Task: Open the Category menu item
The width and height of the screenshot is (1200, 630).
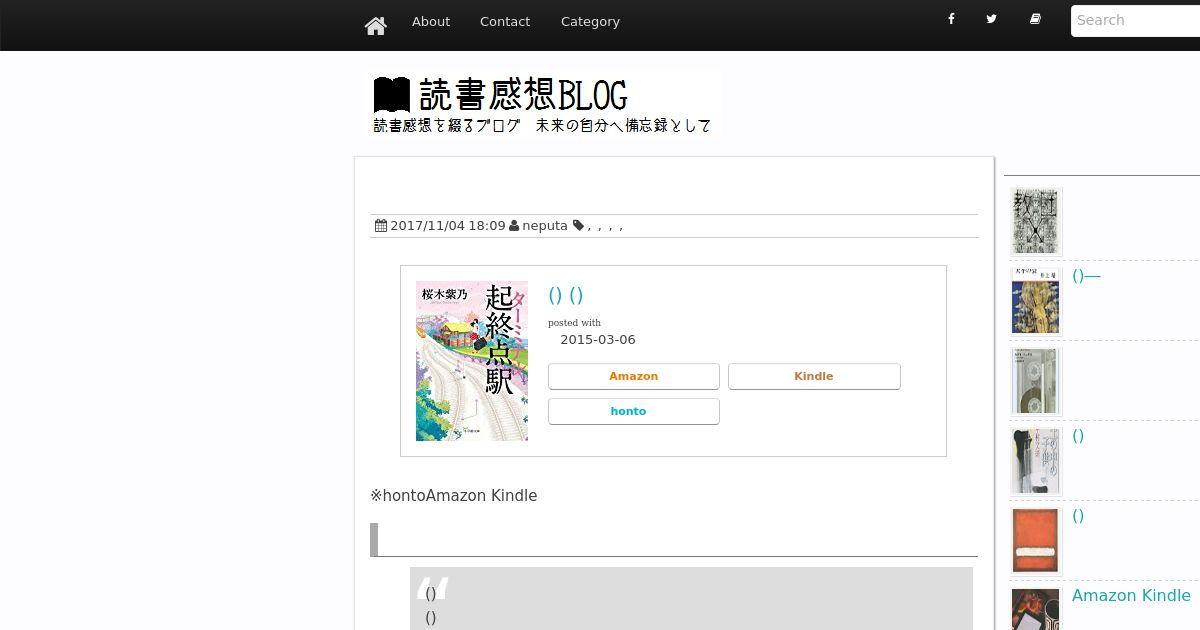Action: pyautogui.click(x=590, y=21)
